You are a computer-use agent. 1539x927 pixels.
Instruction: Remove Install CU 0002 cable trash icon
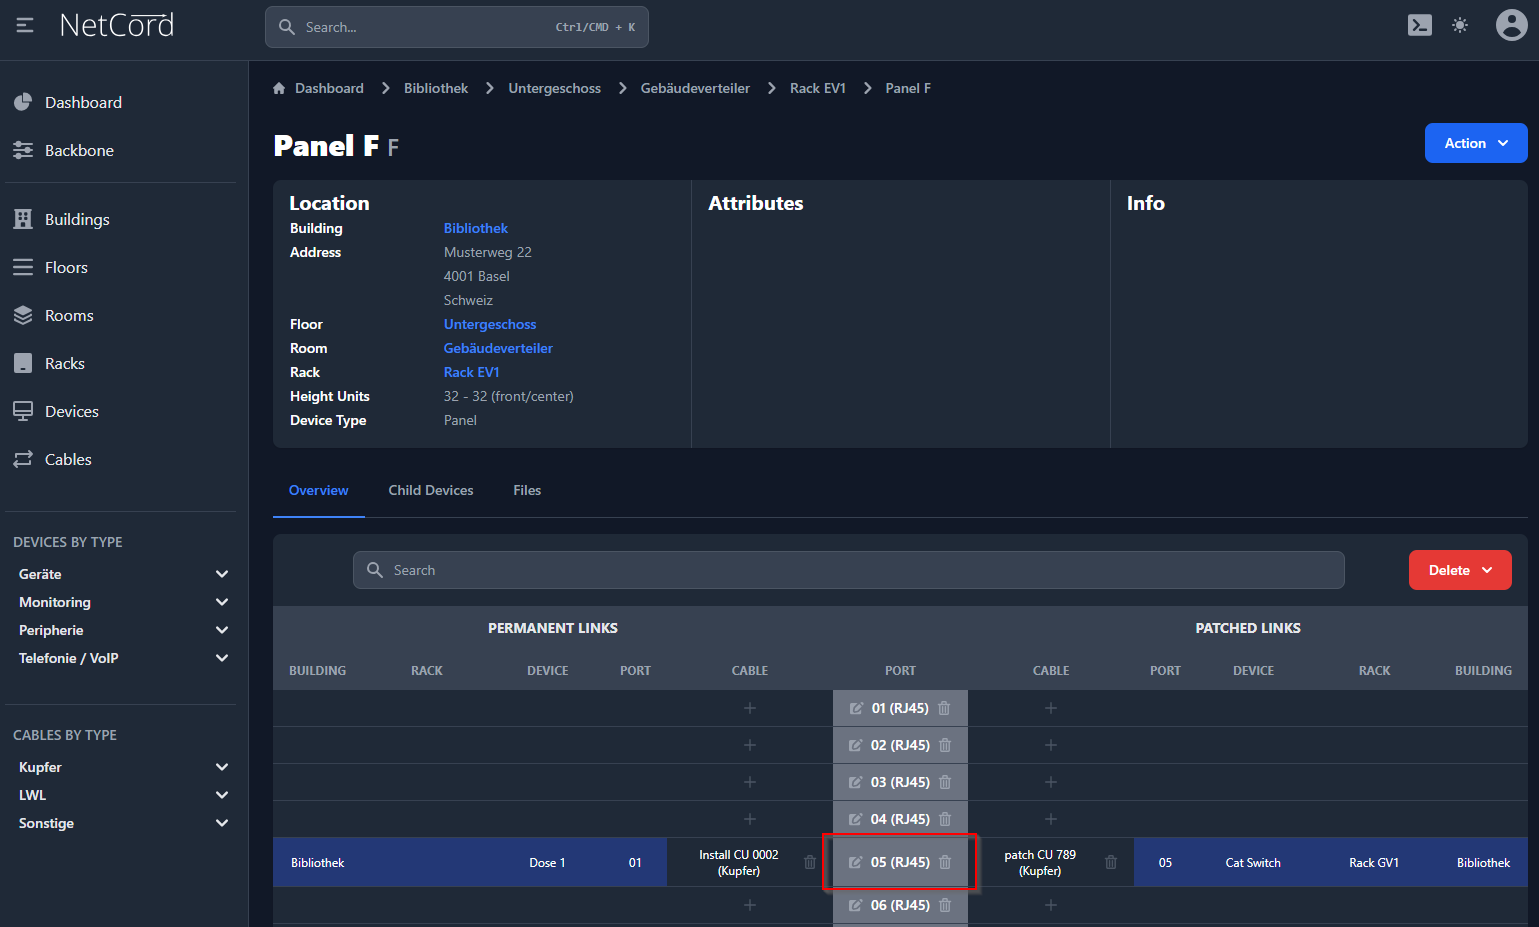[x=810, y=862]
